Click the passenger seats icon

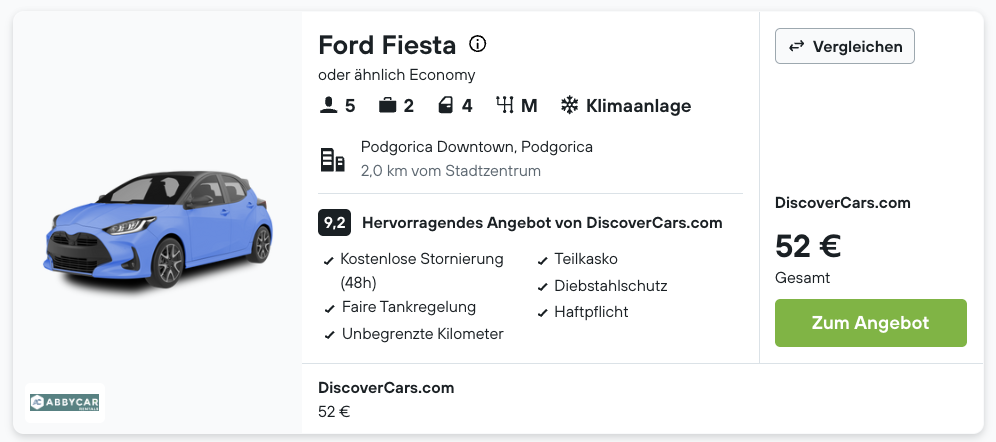pos(328,105)
